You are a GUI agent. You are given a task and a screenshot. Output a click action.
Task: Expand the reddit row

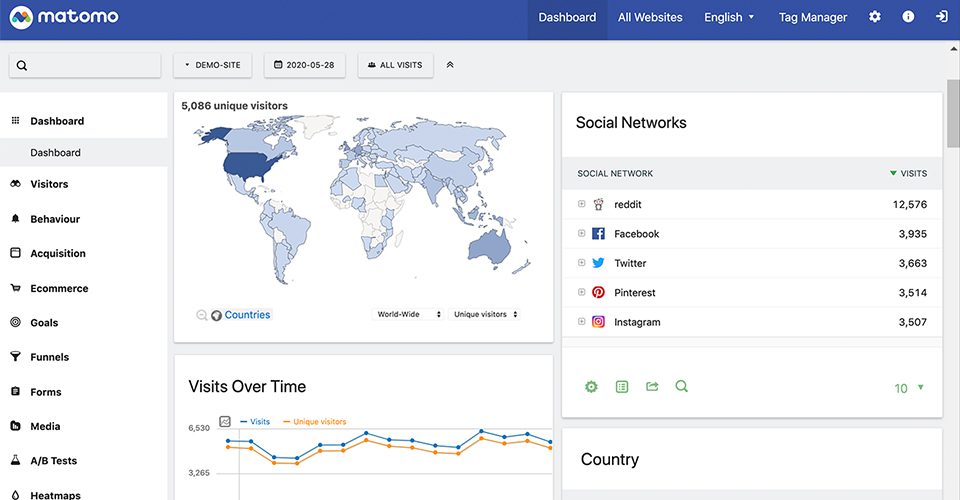pyautogui.click(x=581, y=204)
